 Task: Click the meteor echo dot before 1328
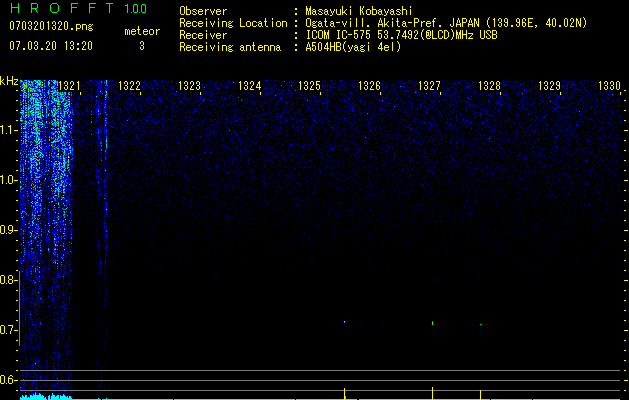click(x=481, y=324)
